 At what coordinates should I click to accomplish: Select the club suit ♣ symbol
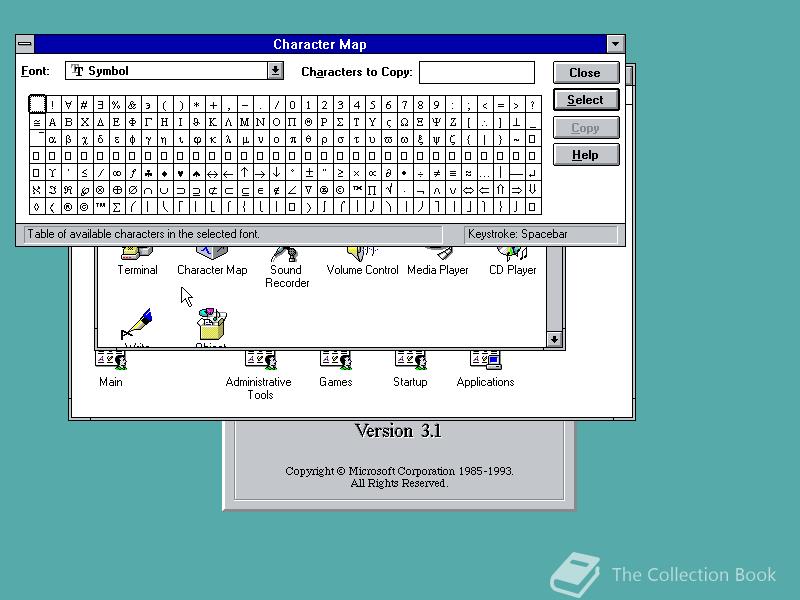pos(148,172)
